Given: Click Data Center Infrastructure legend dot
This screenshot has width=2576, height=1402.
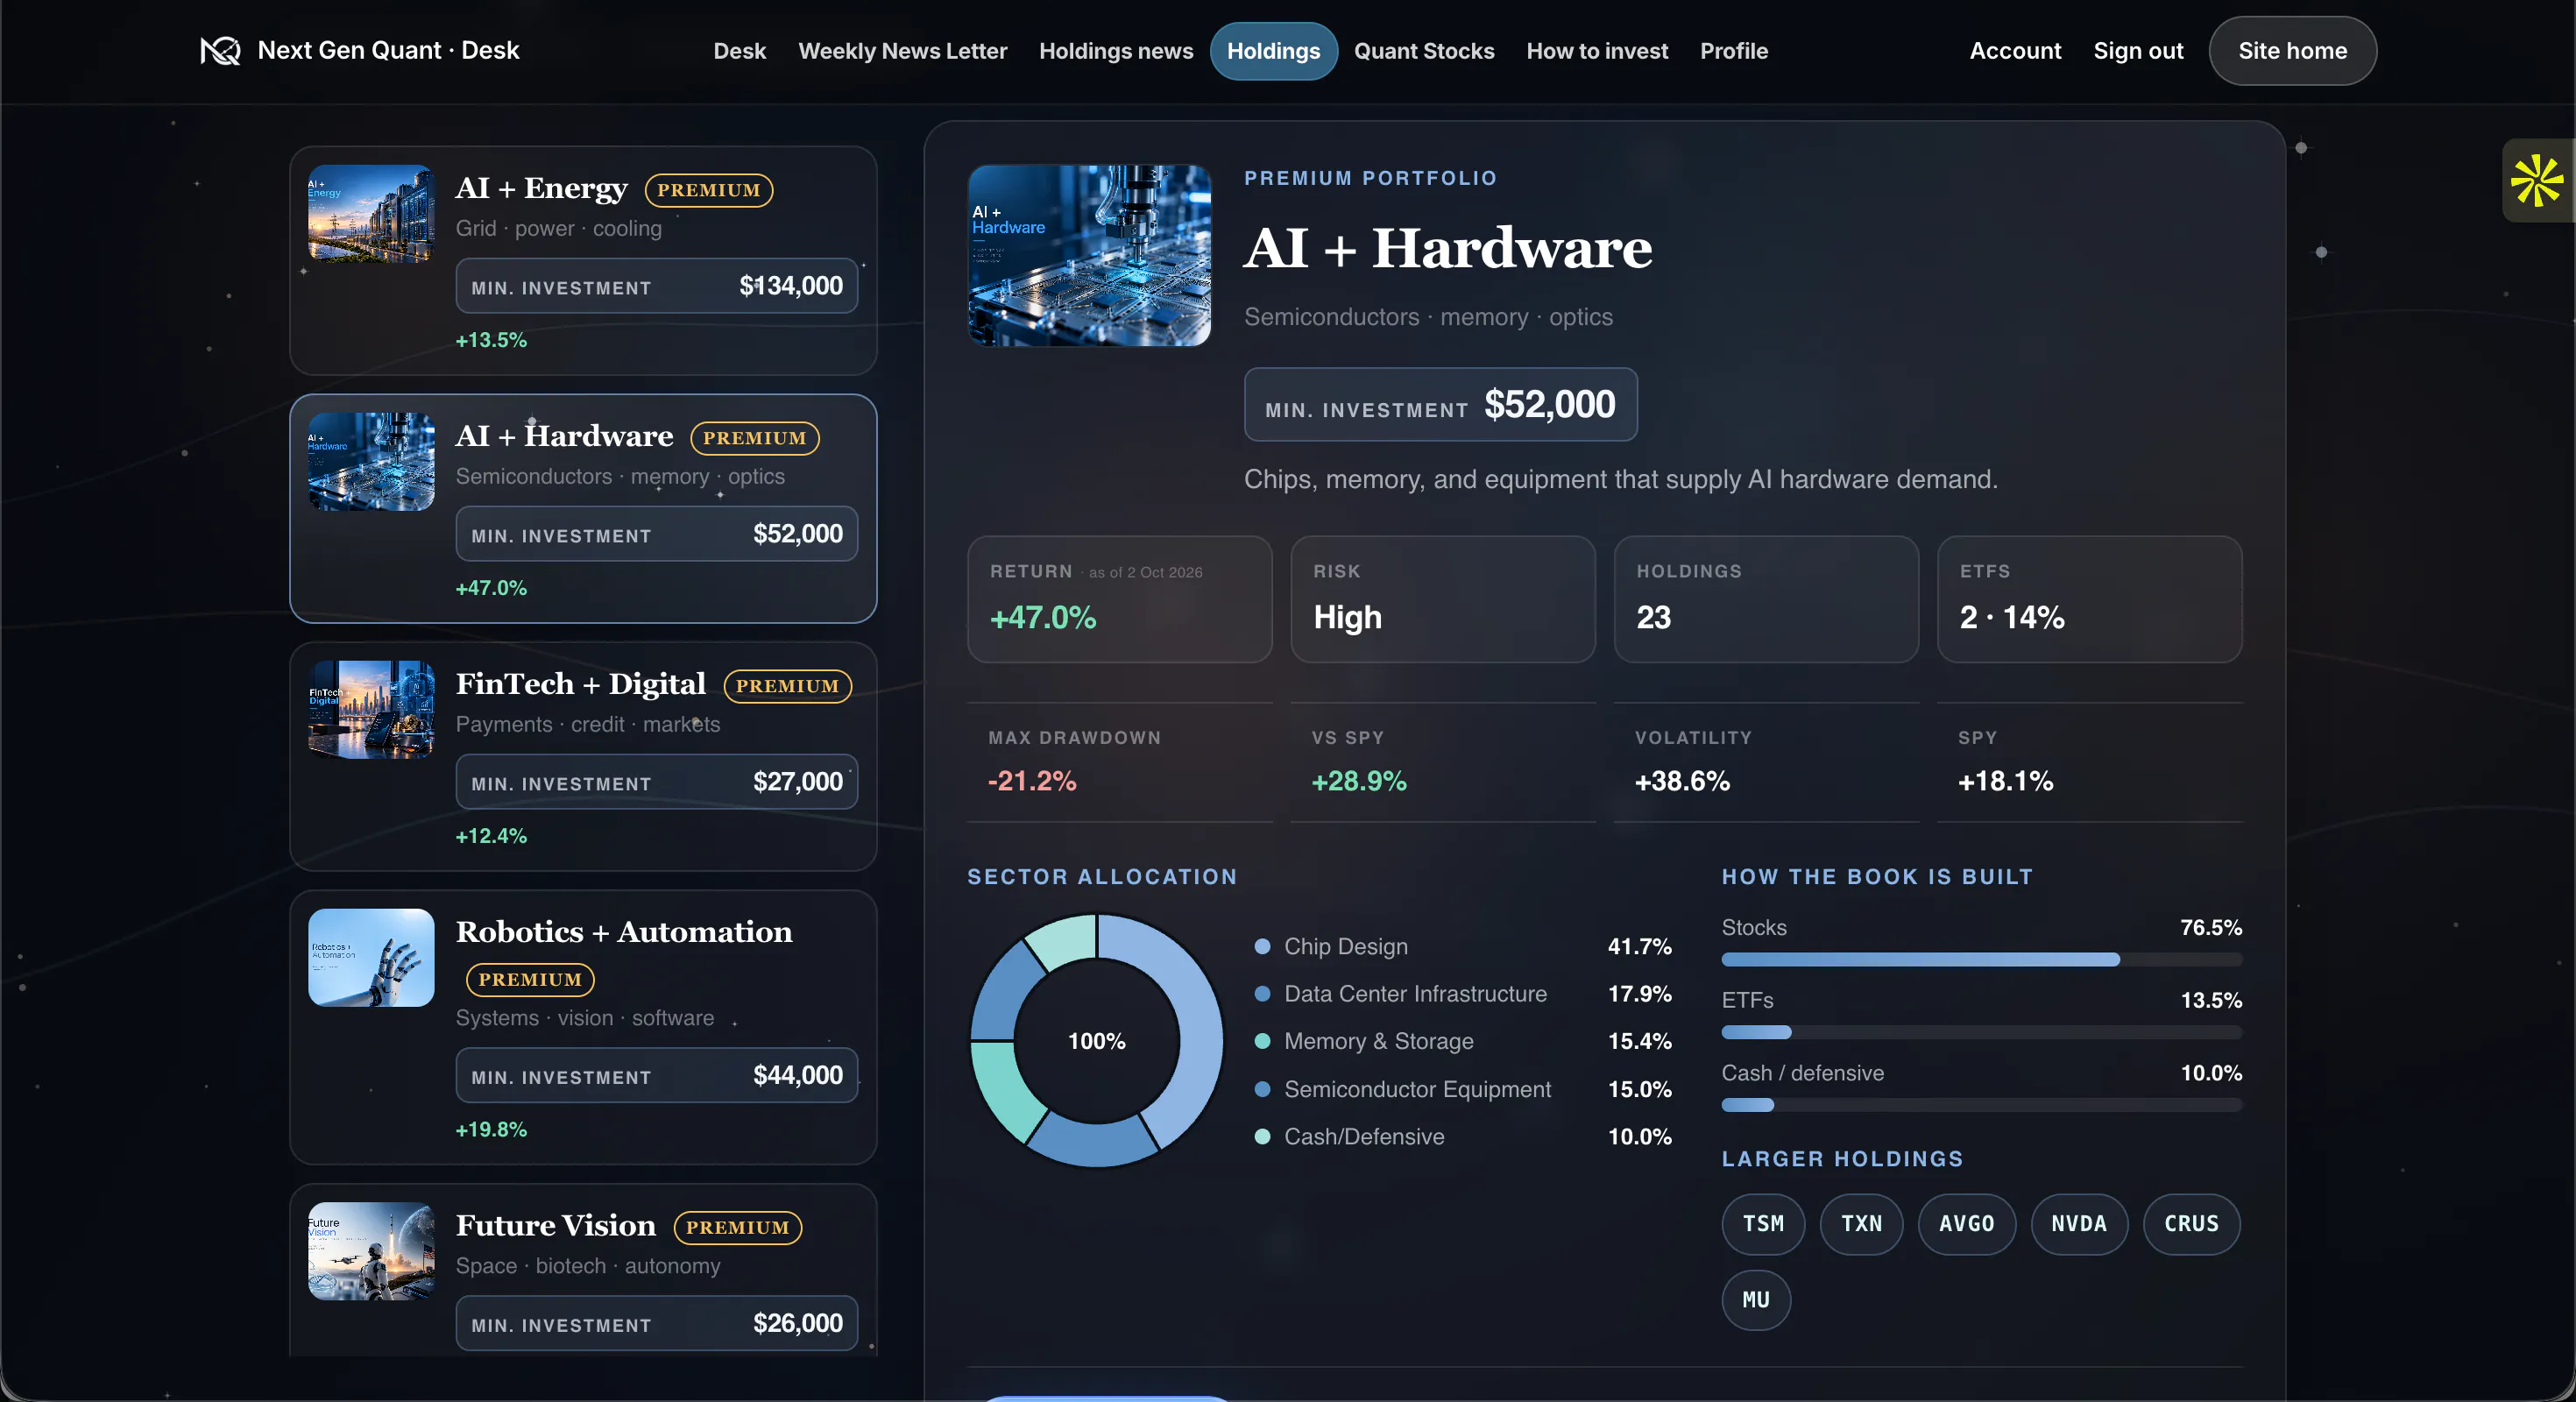Looking at the screenshot, I should pyautogui.click(x=1262, y=994).
